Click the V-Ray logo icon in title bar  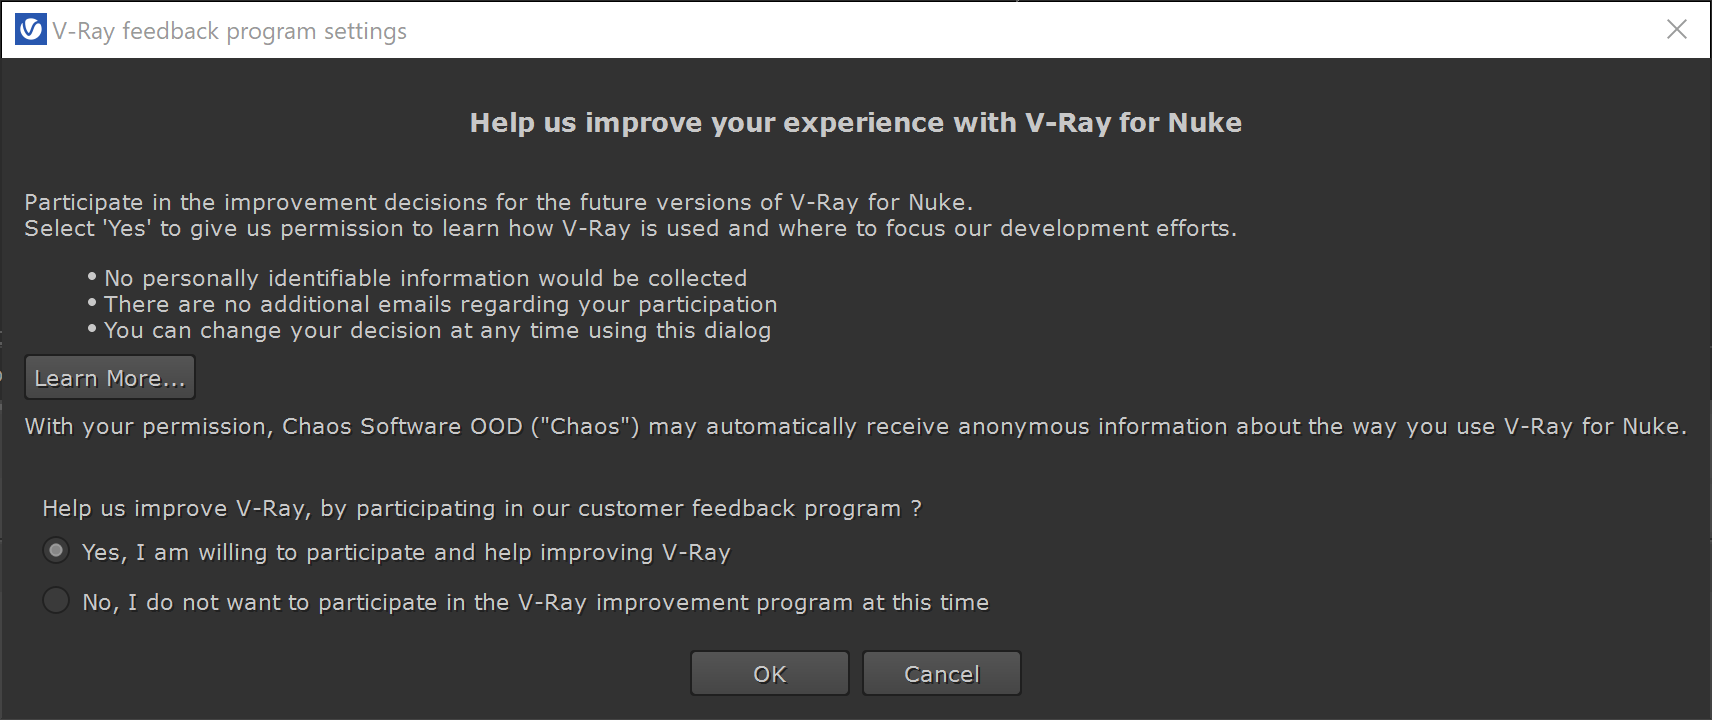point(31,30)
